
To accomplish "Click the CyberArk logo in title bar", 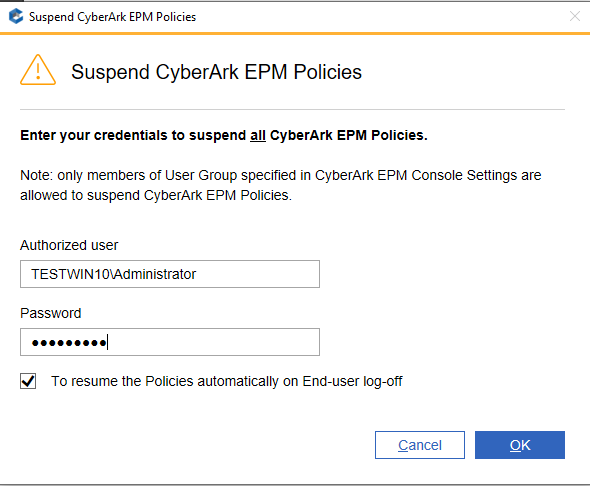I will [x=16, y=17].
